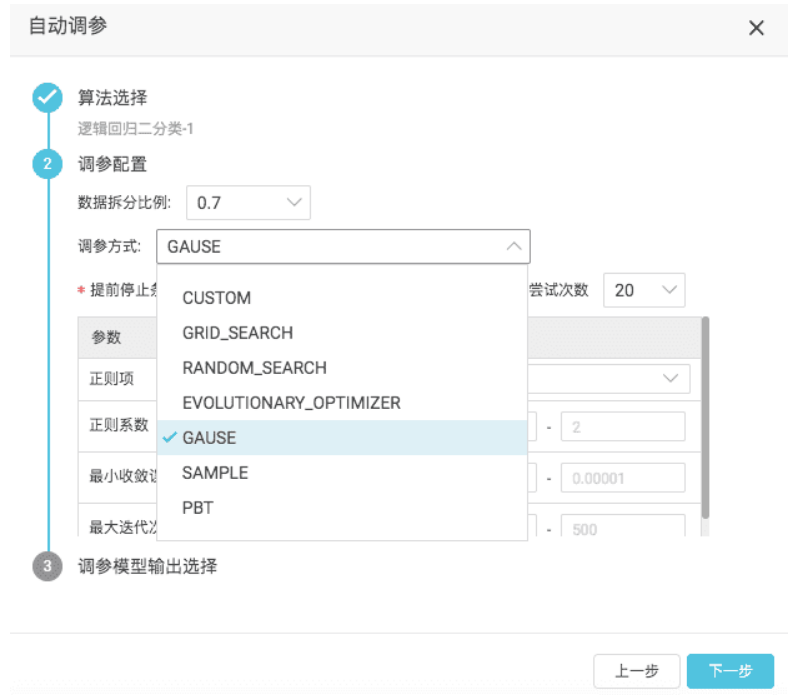Click the 参数 column header
The width and height of the screenshot is (793, 697).
(x=106, y=337)
